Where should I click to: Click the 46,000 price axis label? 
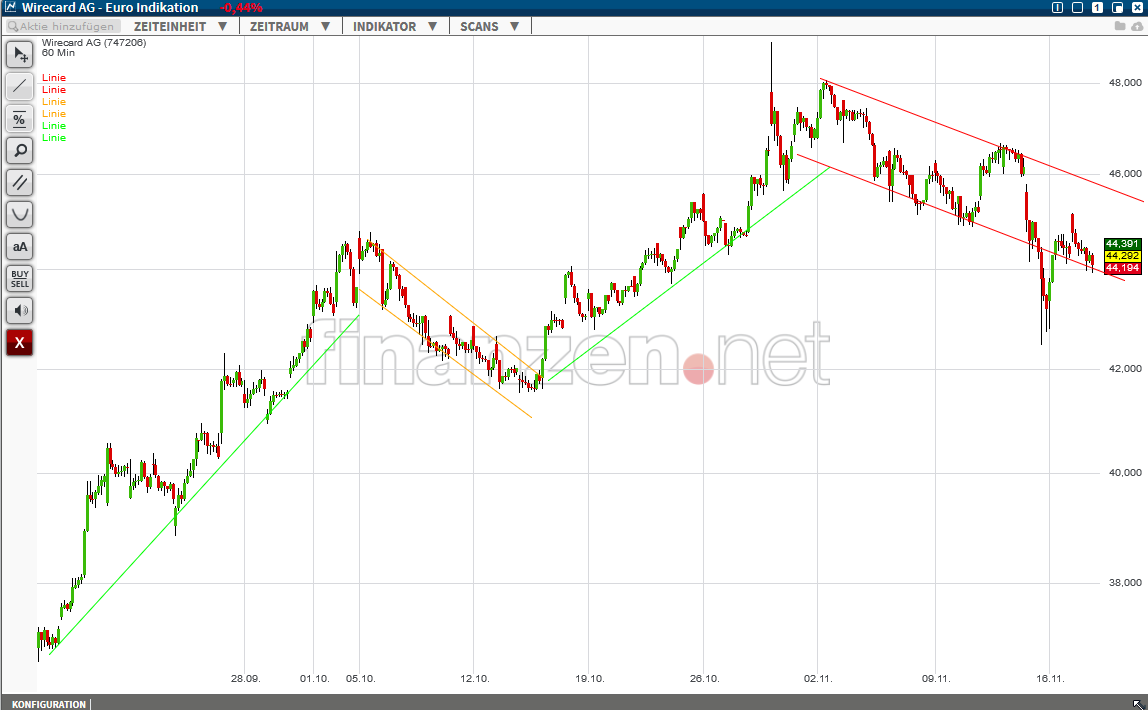pyautogui.click(x=1125, y=173)
